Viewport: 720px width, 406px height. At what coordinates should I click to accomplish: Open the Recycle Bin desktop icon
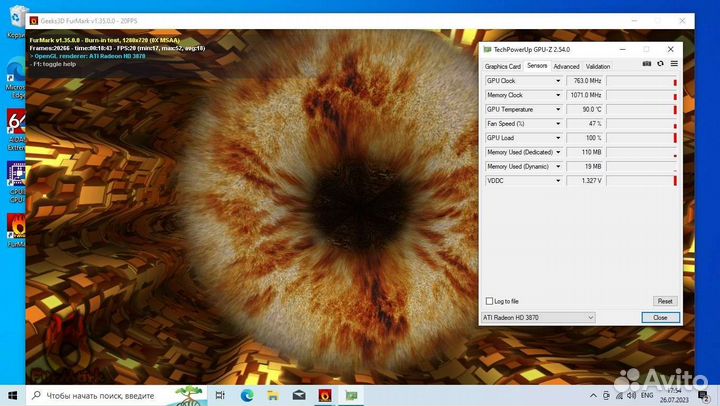click(17, 21)
